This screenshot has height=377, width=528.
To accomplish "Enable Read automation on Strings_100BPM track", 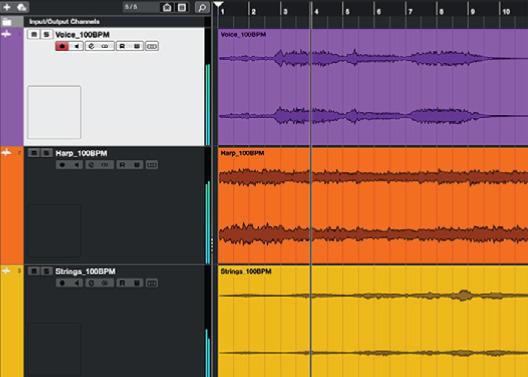I will tap(123, 283).
